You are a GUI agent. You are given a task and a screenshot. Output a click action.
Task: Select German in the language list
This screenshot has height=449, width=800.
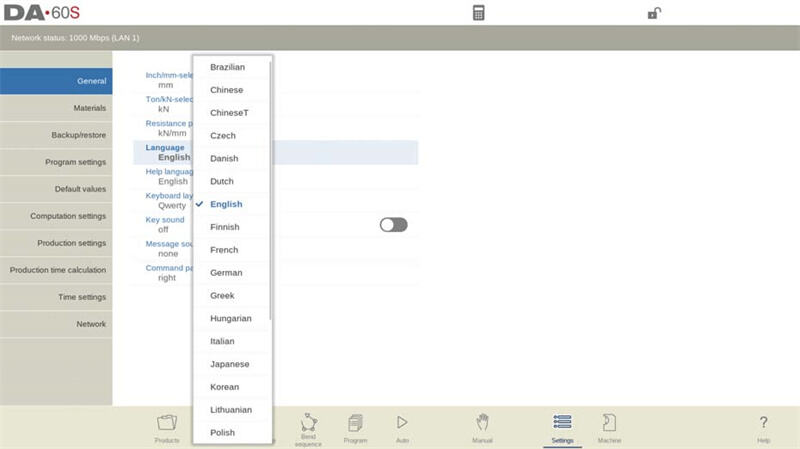point(226,273)
